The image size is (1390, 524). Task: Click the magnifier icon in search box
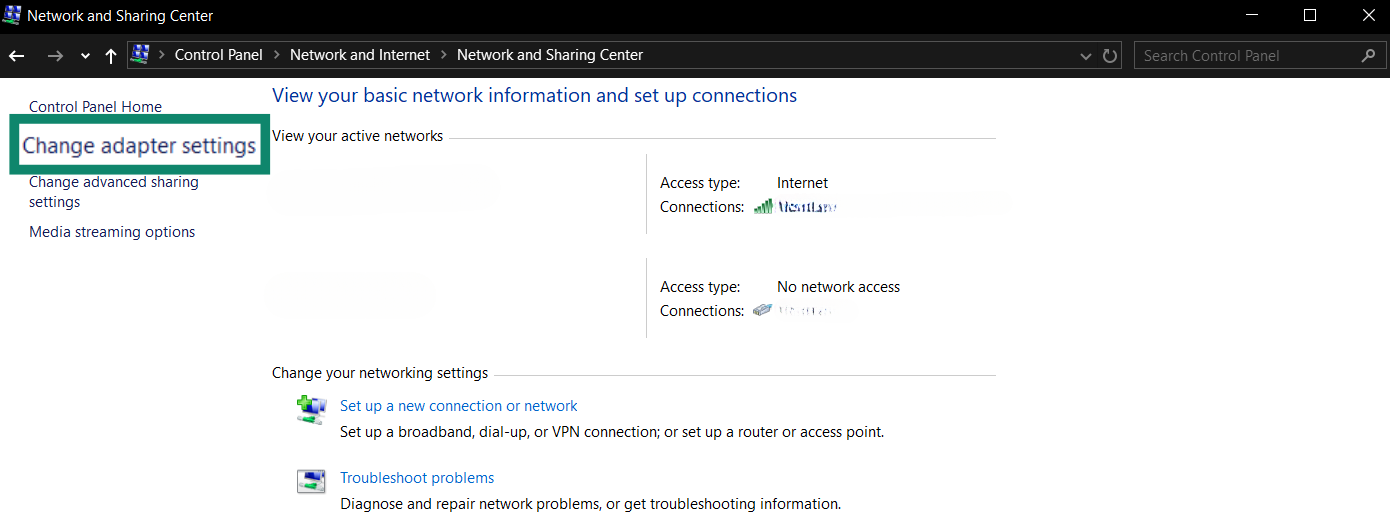(1368, 56)
